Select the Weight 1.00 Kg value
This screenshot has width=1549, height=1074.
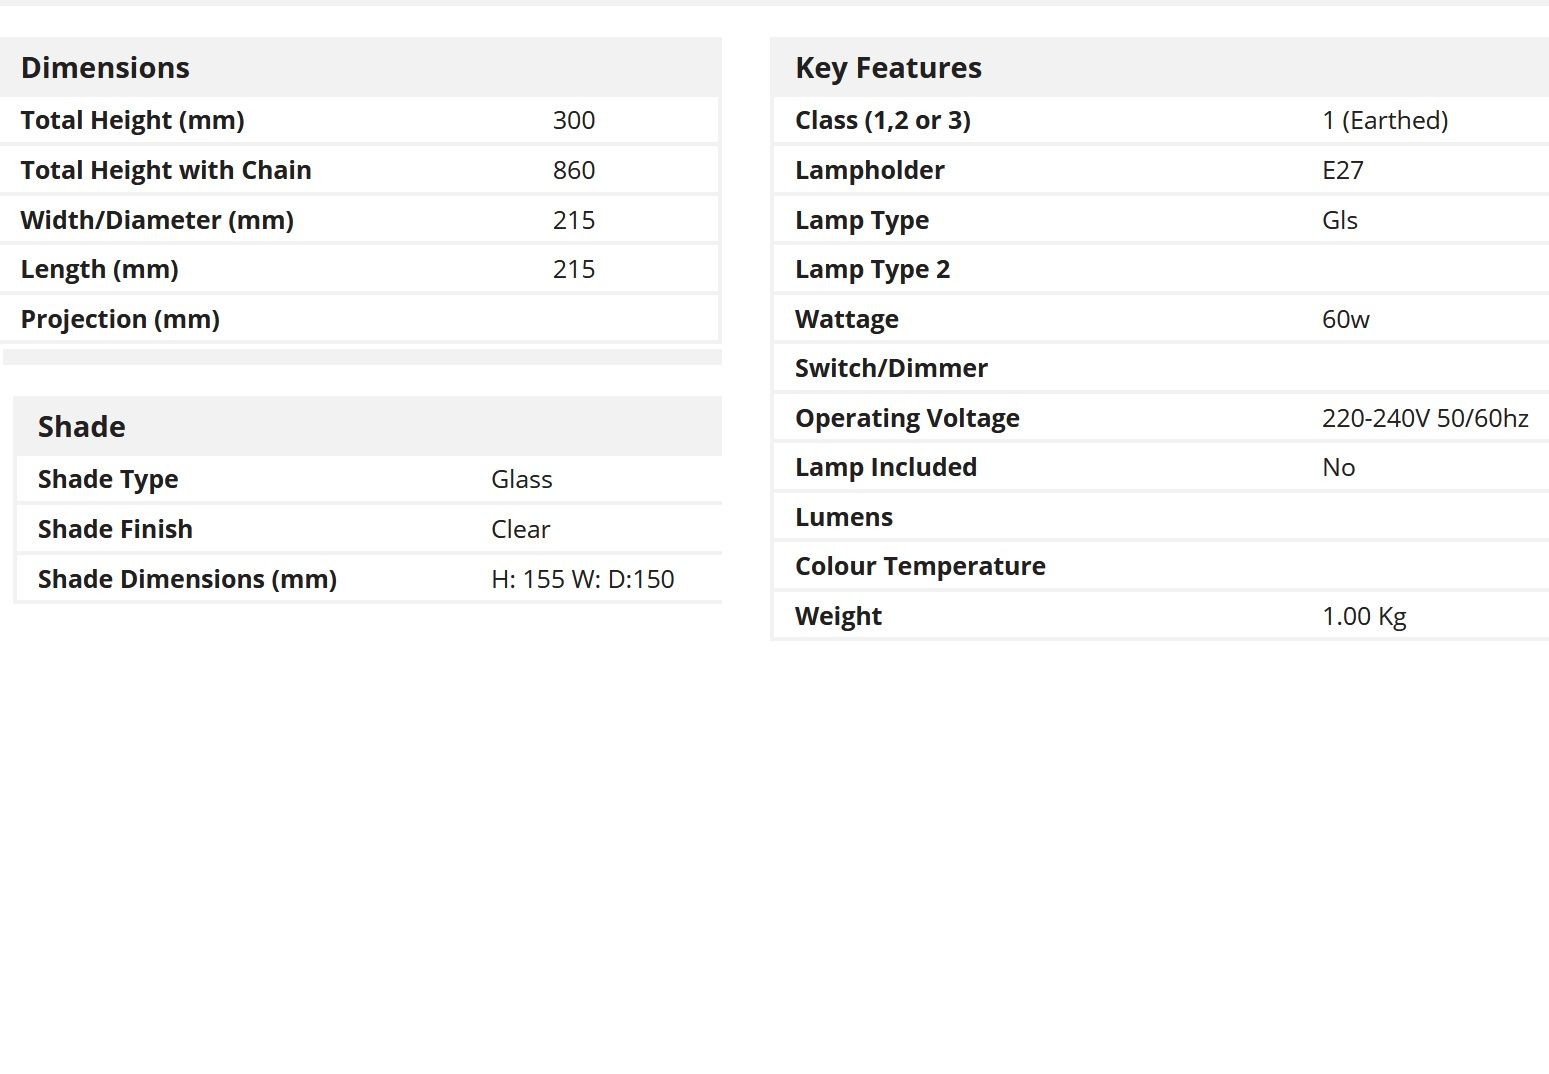1364,616
